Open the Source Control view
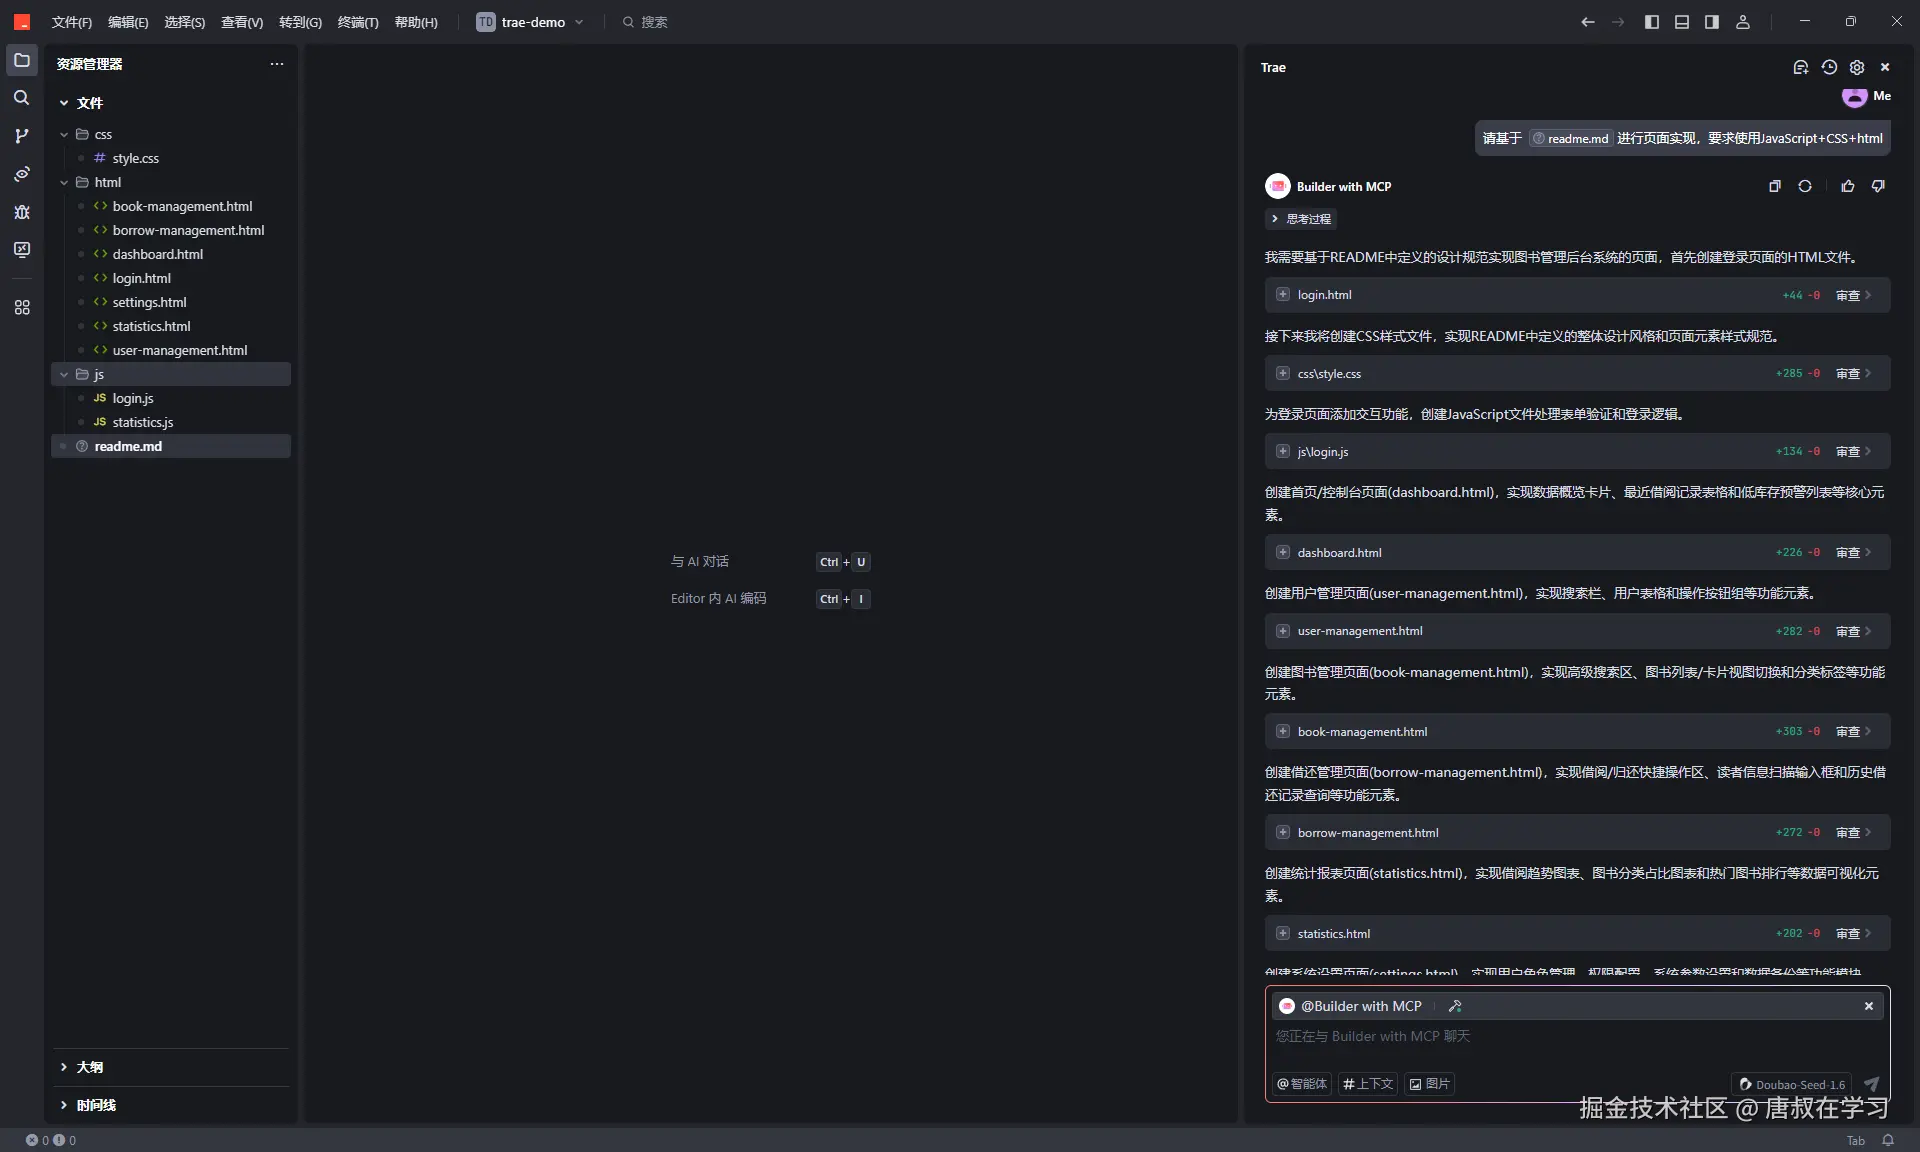 pyautogui.click(x=21, y=136)
